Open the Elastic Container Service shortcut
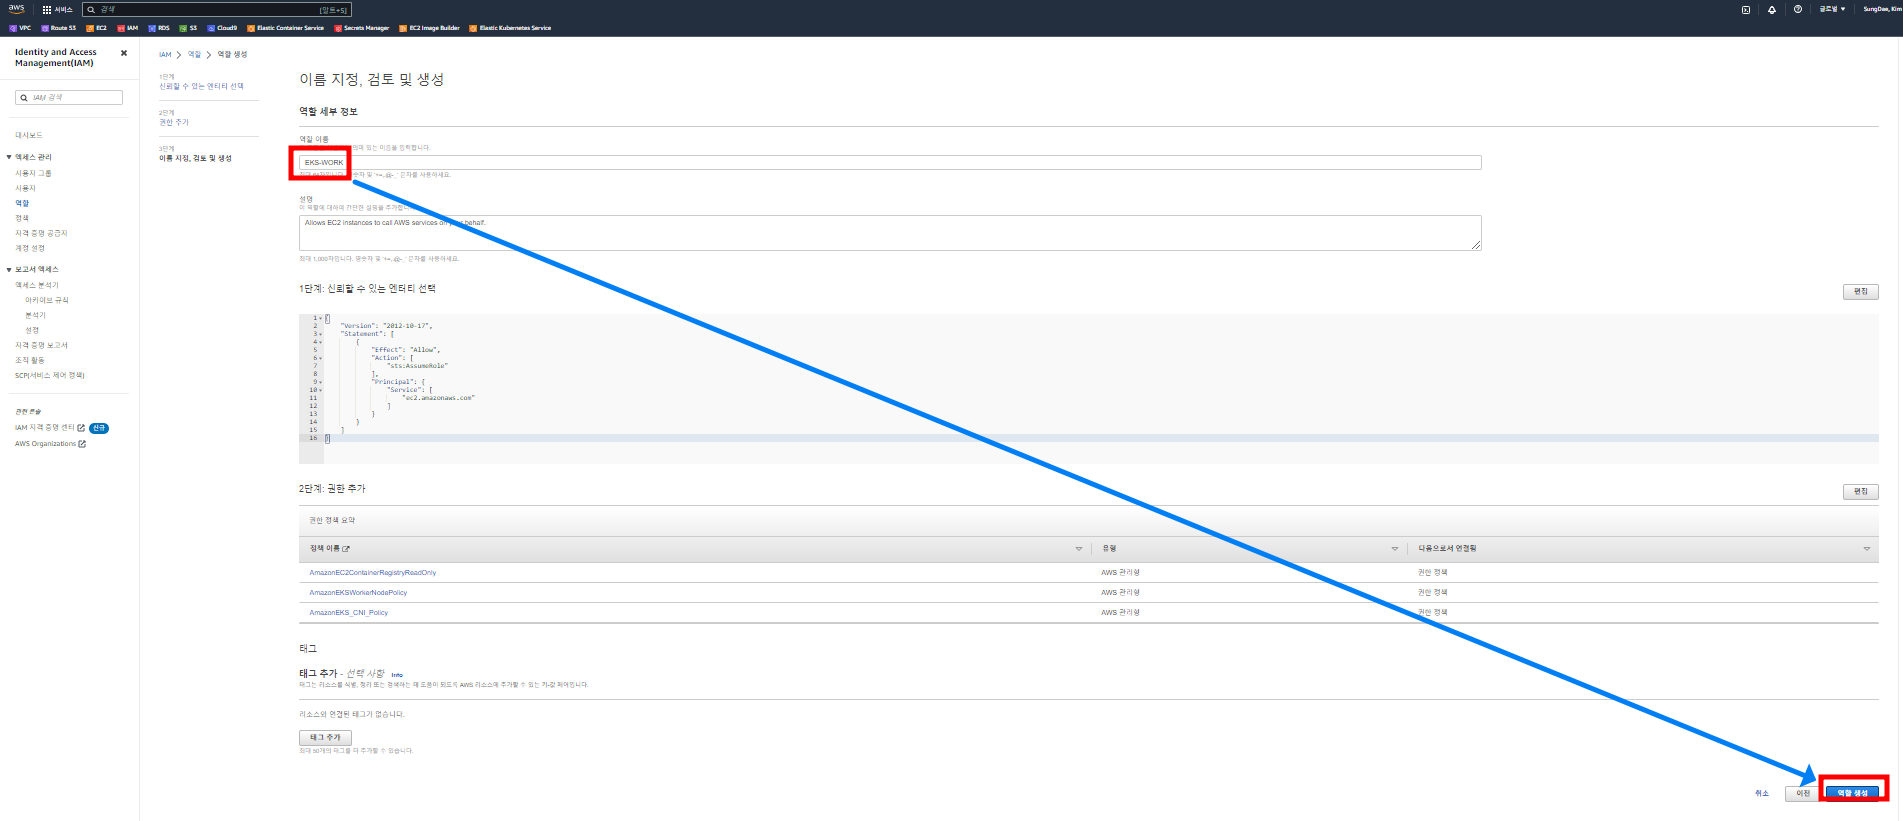Image resolution: width=1903 pixels, height=821 pixels. [286, 28]
